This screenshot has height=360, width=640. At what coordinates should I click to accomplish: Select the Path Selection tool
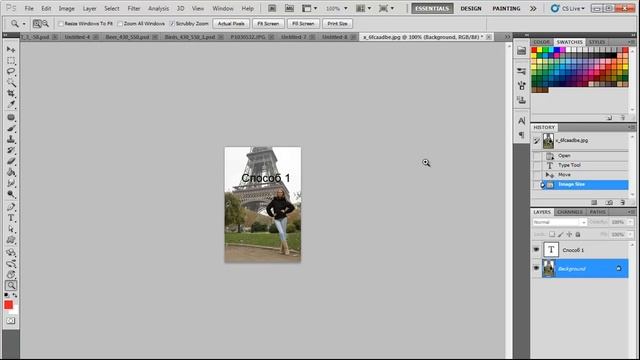pos(11,229)
